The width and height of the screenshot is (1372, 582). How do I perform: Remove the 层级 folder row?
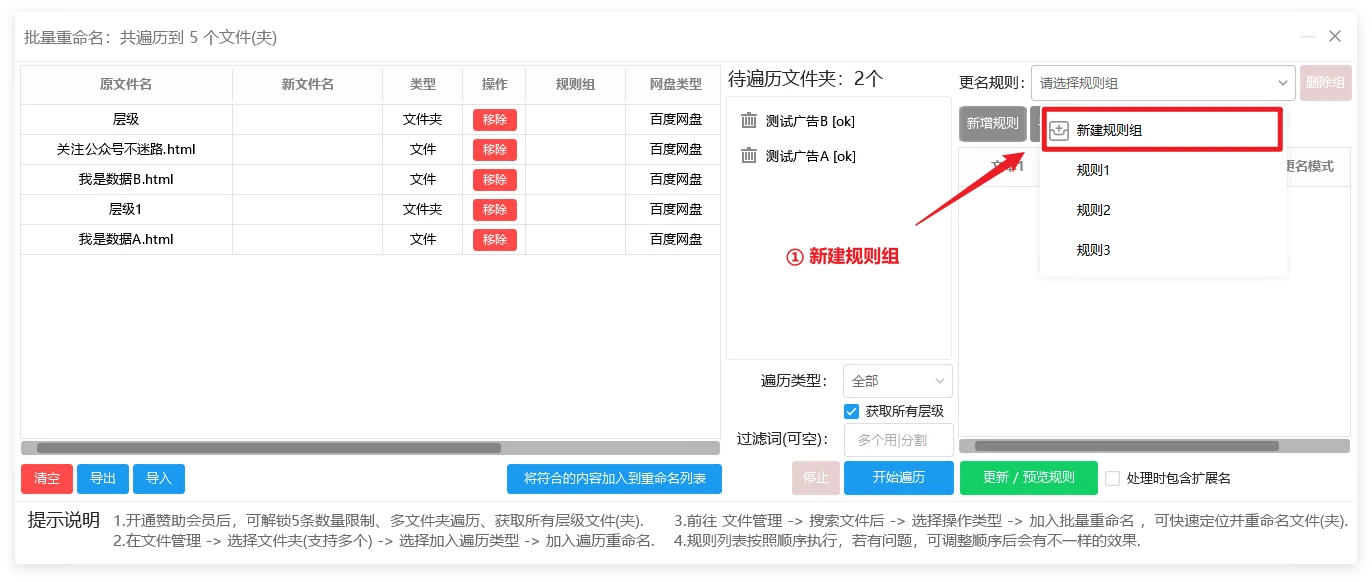[494, 120]
